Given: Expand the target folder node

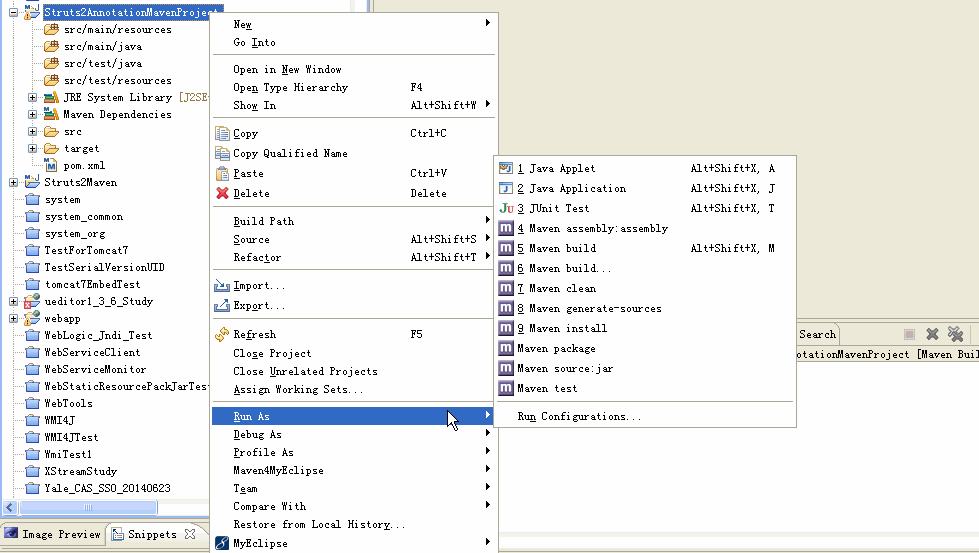Looking at the screenshot, I should 33,149.
